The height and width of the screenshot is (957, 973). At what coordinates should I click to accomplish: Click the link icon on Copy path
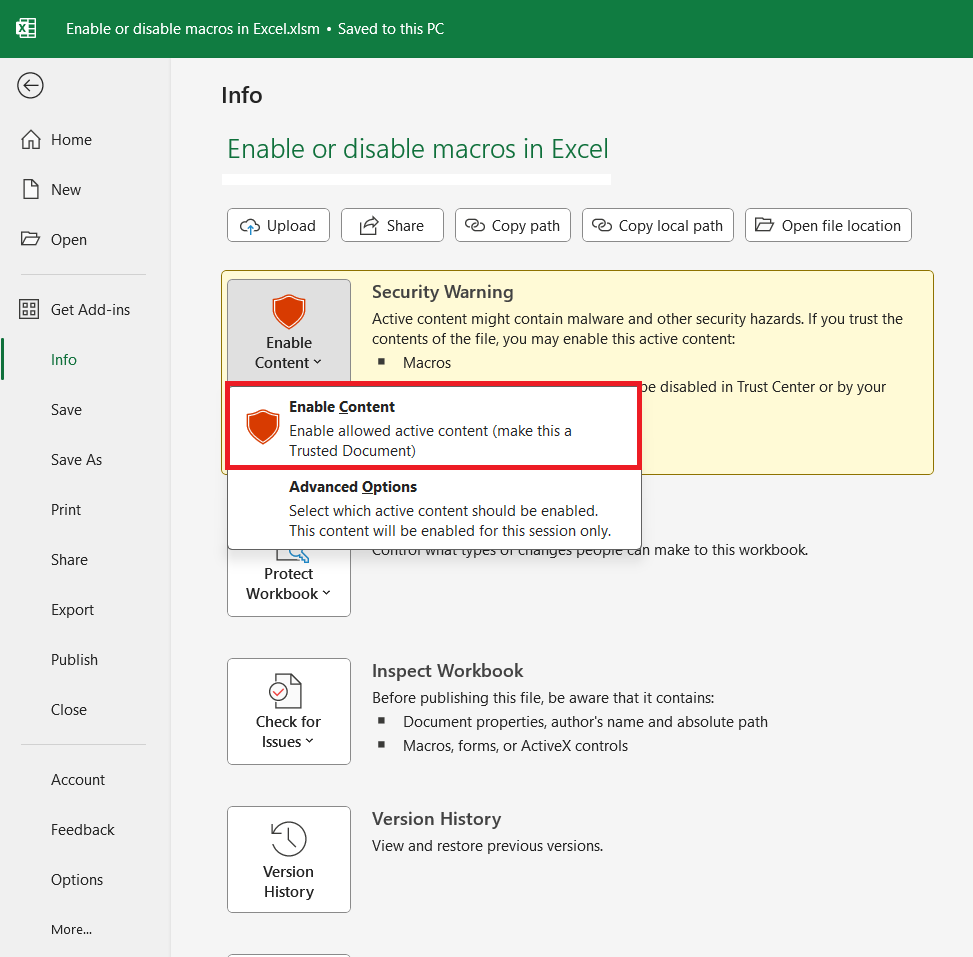tap(475, 225)
